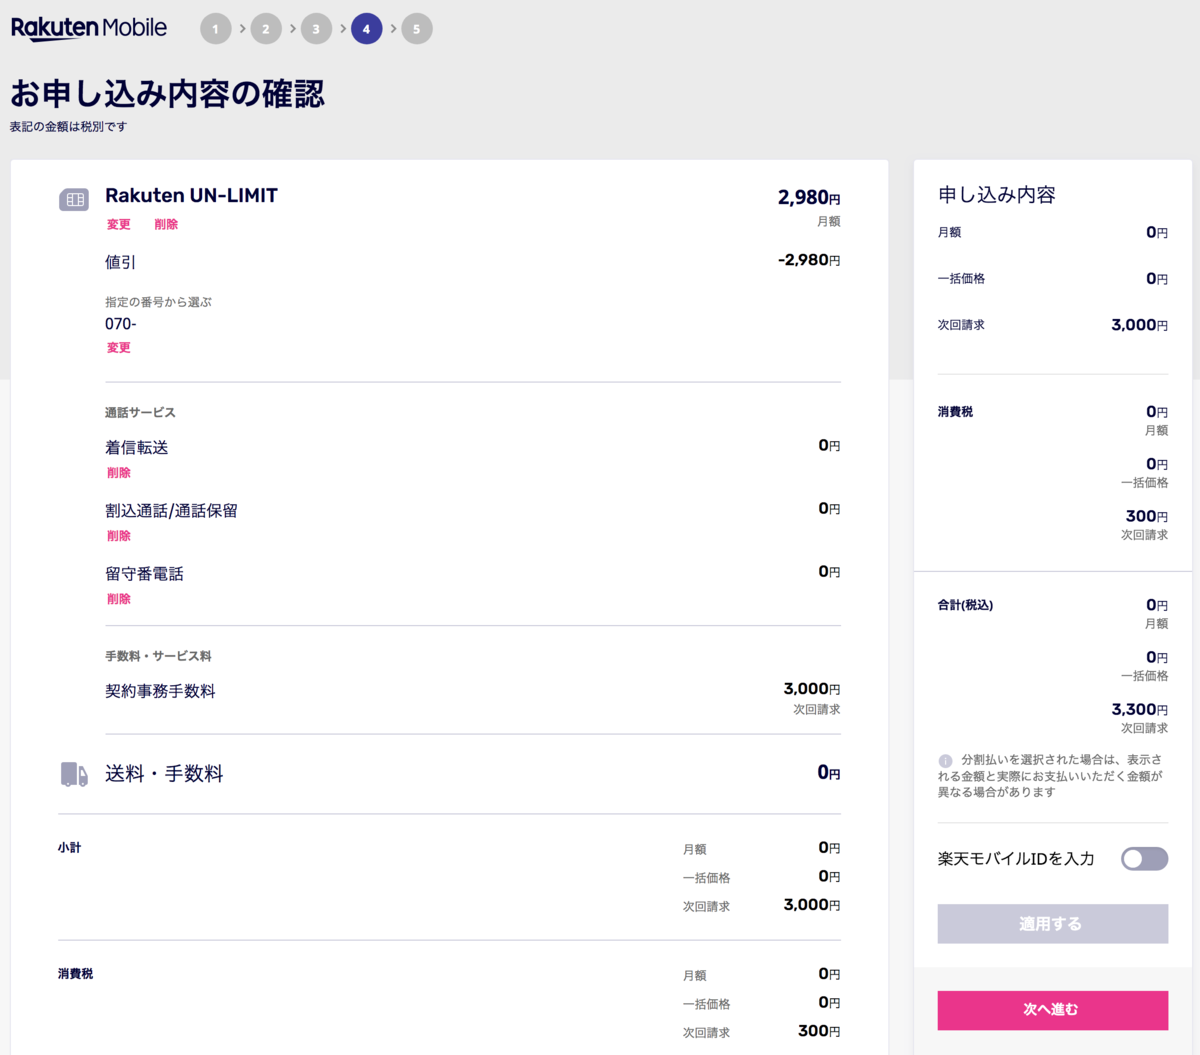The height and width of the screenshot is (1055, 1200).
Task: Click the 適用する button
Action: [x=1052, y=924]
